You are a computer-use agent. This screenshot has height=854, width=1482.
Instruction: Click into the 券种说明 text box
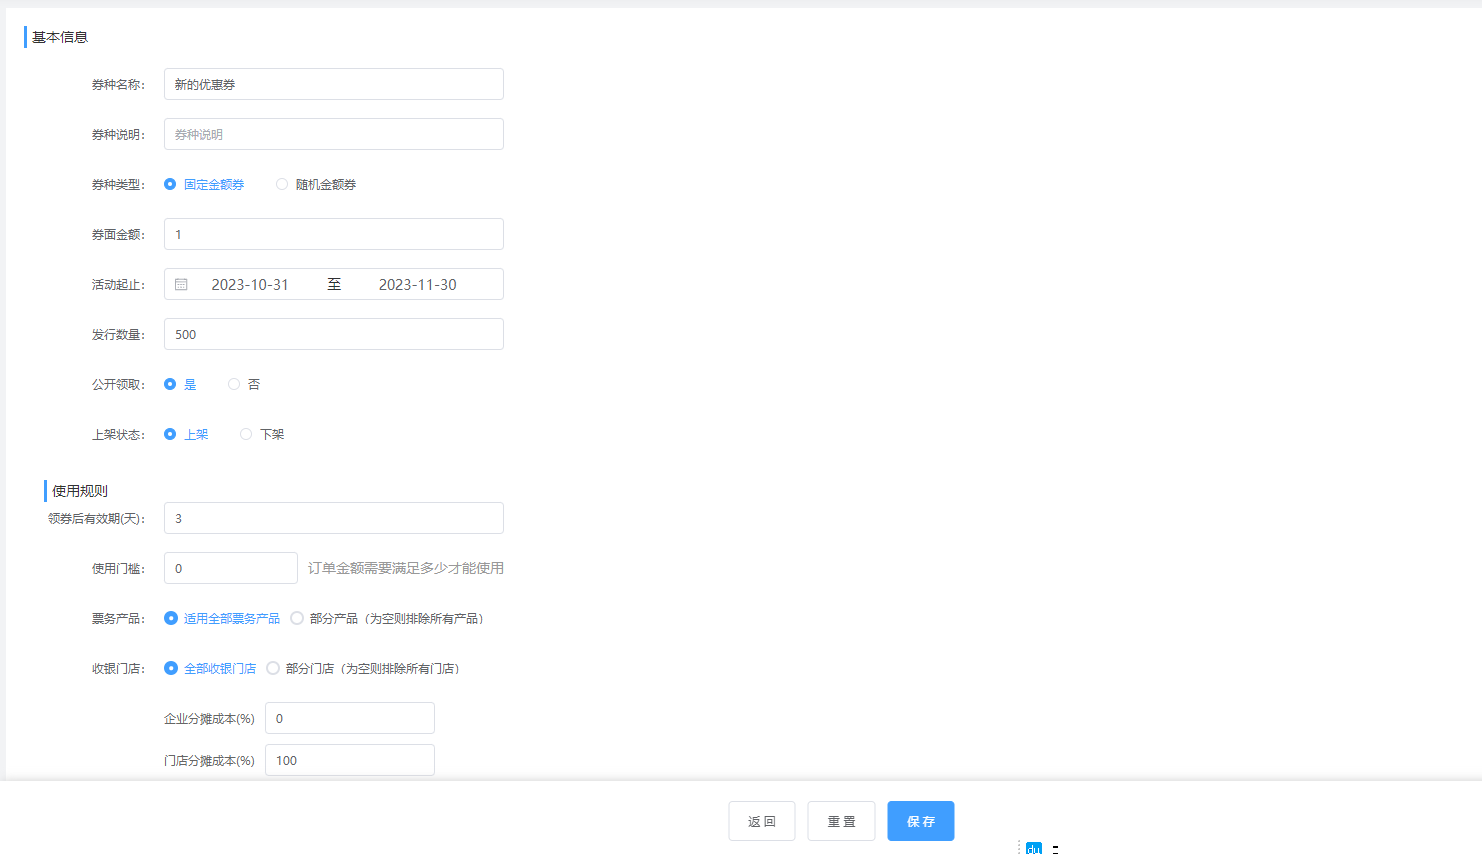[333, 134]
